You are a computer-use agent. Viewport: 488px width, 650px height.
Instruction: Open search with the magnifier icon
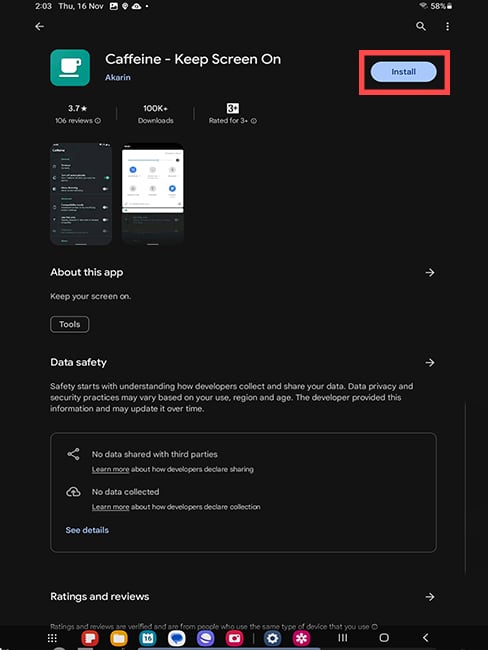coord(421,27)
